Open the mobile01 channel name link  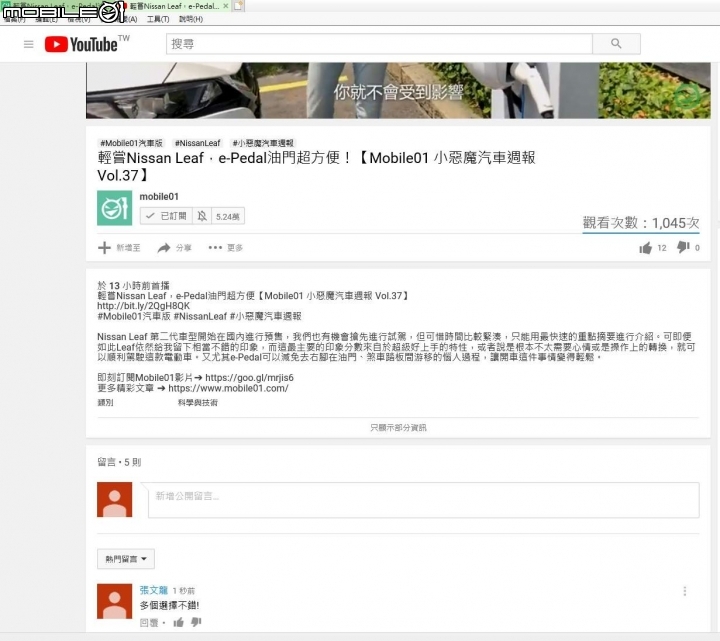[x=159, y=197]
